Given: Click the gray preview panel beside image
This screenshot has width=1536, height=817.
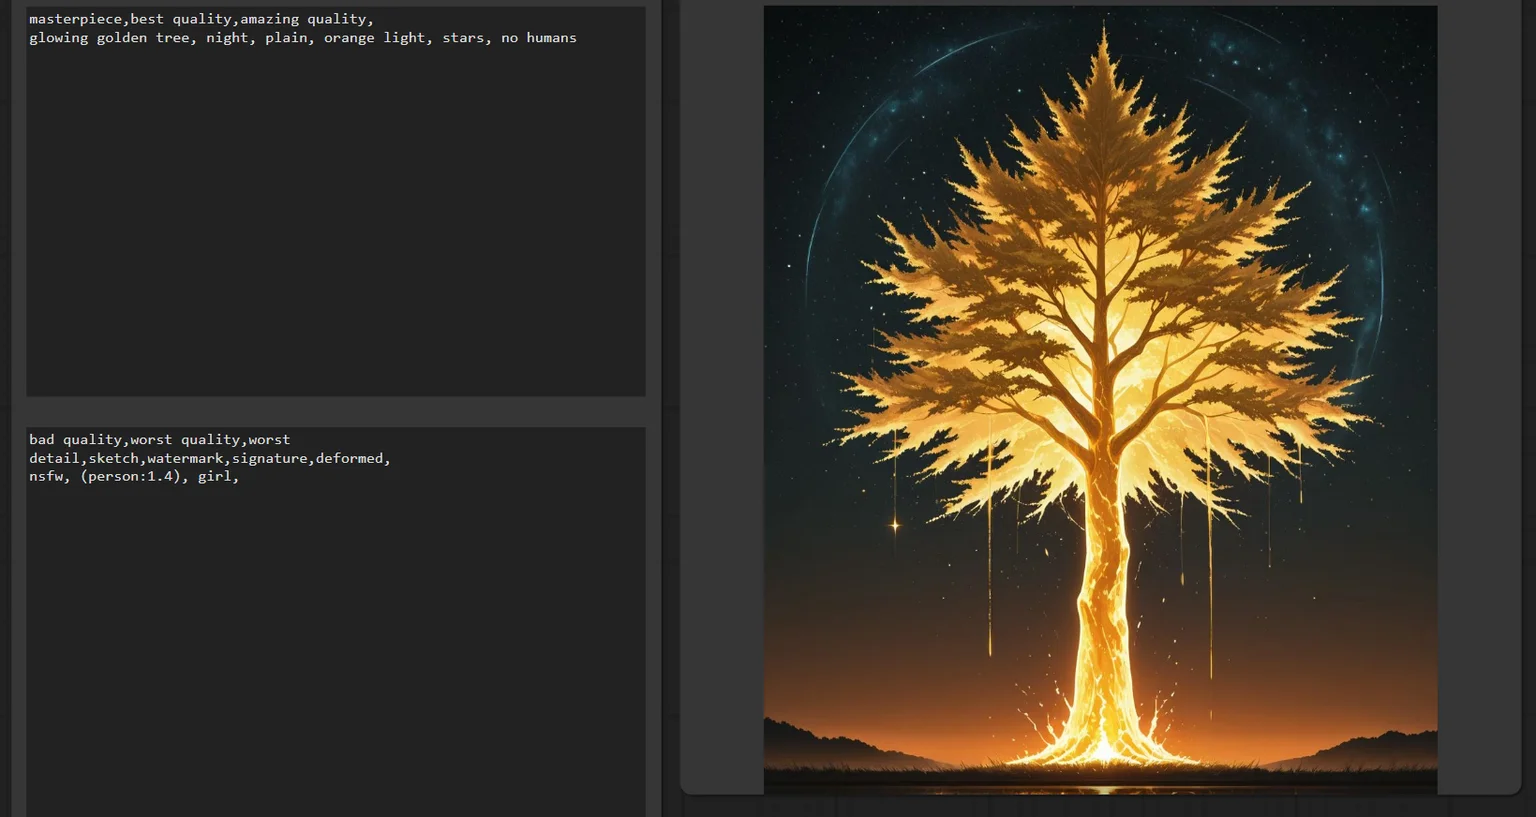Looking at the screenshot, I should pyautogui.click(x=722, y=400).
